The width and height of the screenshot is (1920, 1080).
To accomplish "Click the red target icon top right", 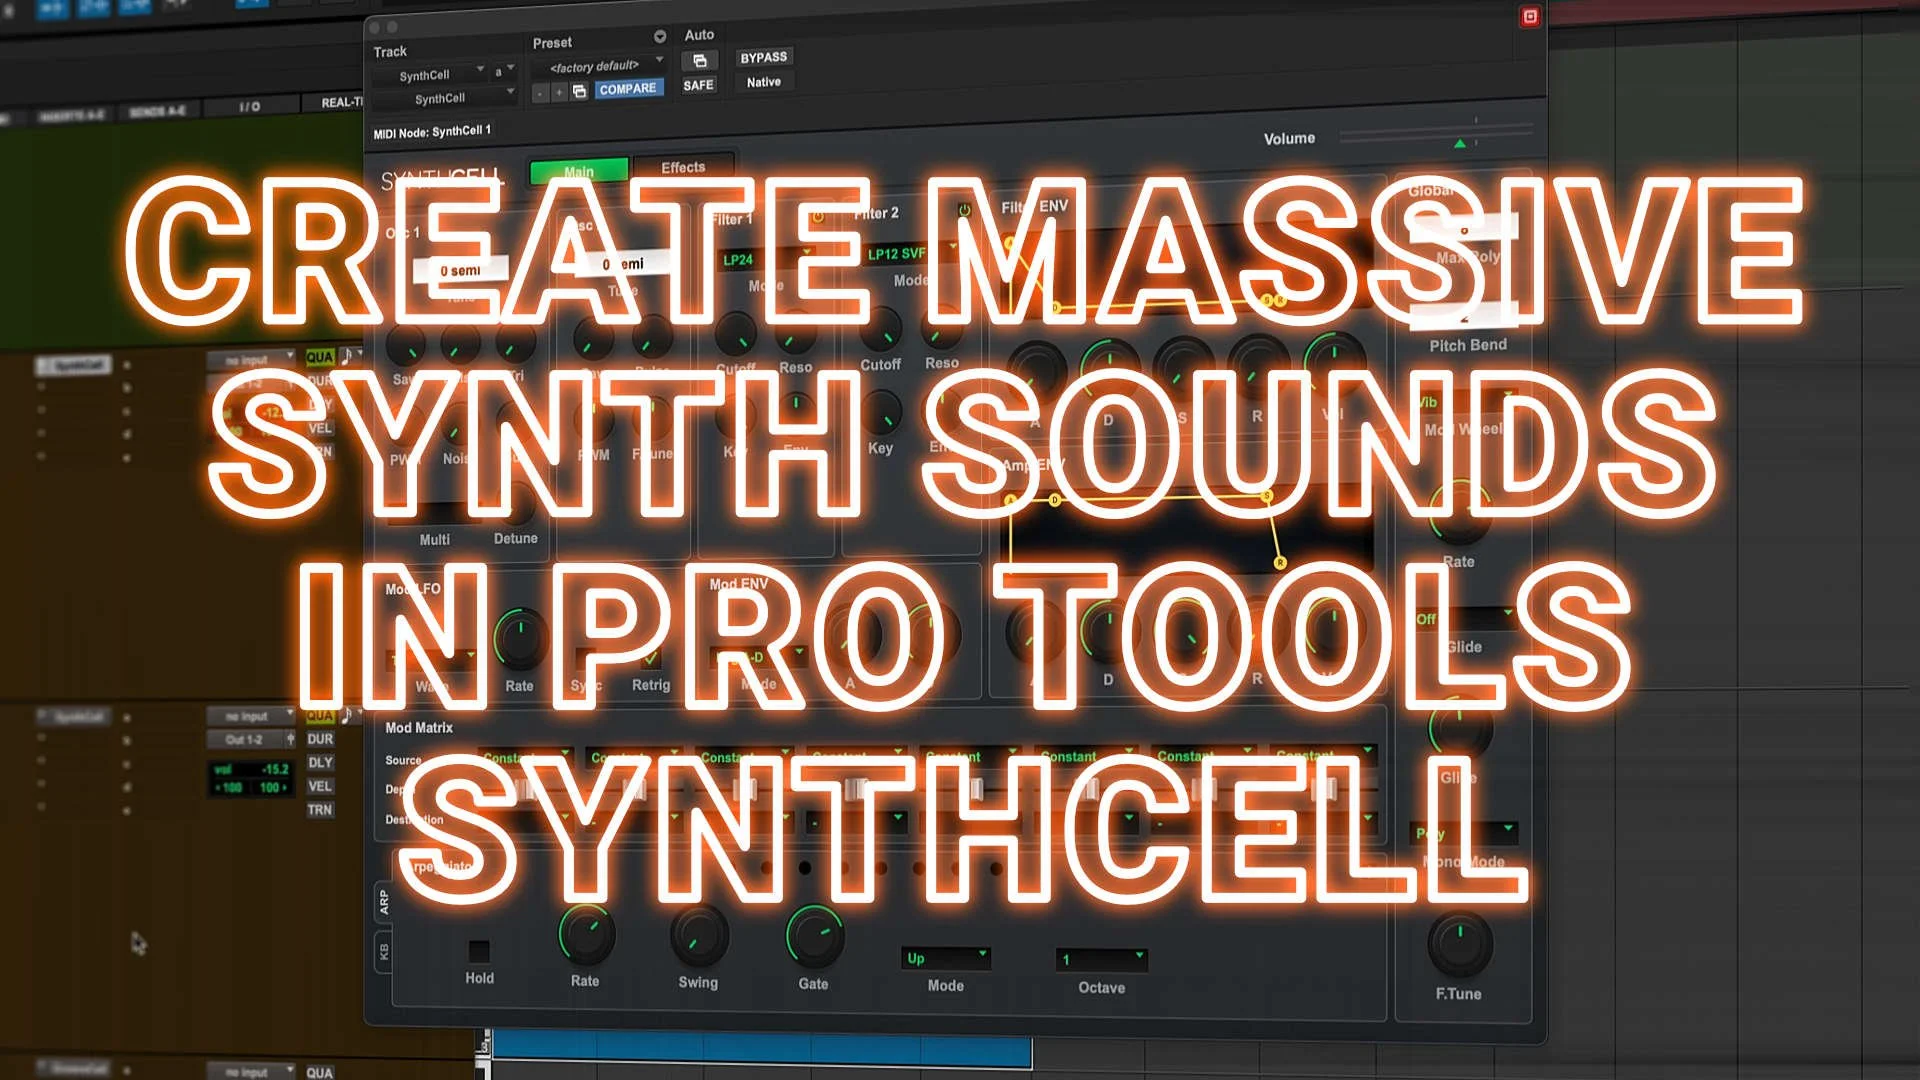I will coord(1529,17).
